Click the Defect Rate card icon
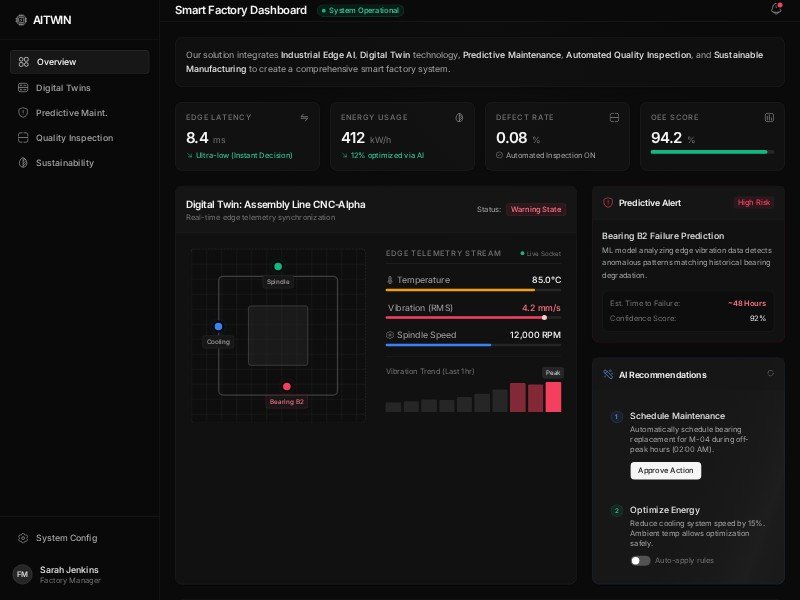The height and width of the screenshot is (600, 800). pos(614,117)
